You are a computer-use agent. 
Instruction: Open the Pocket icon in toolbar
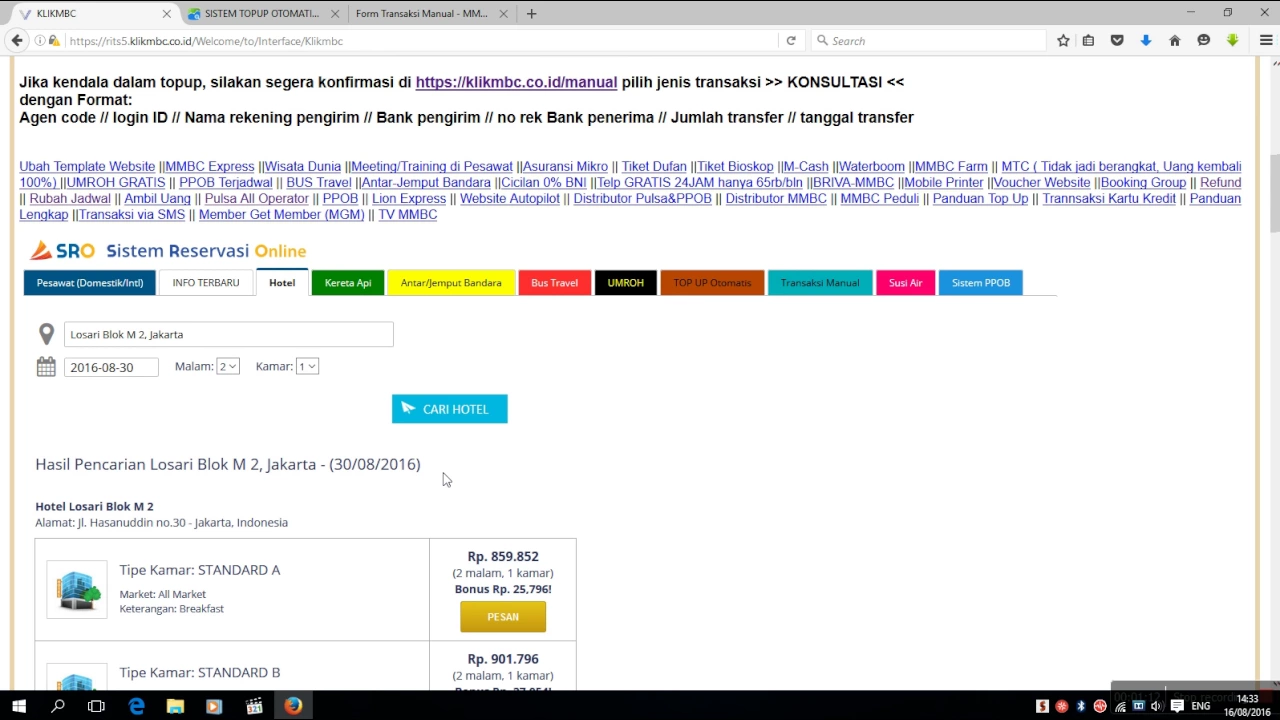pos(1117,41)
